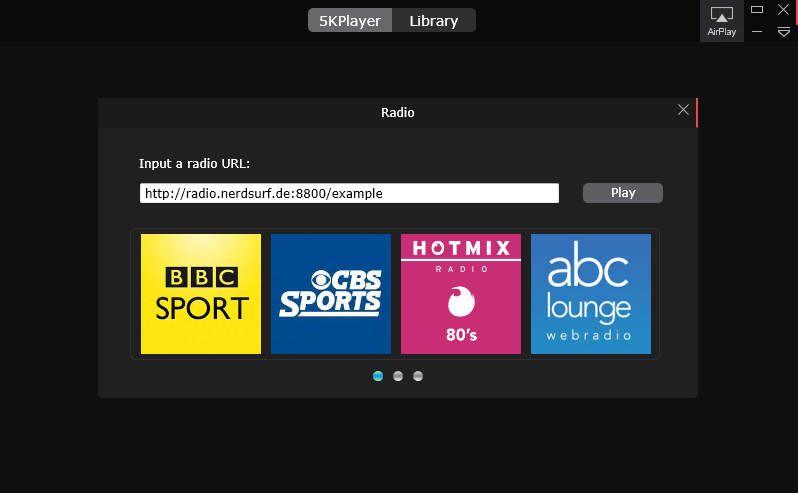798x493 pixels.
Task: Close the Radio dialog
Action: click(x=683, y=109)
